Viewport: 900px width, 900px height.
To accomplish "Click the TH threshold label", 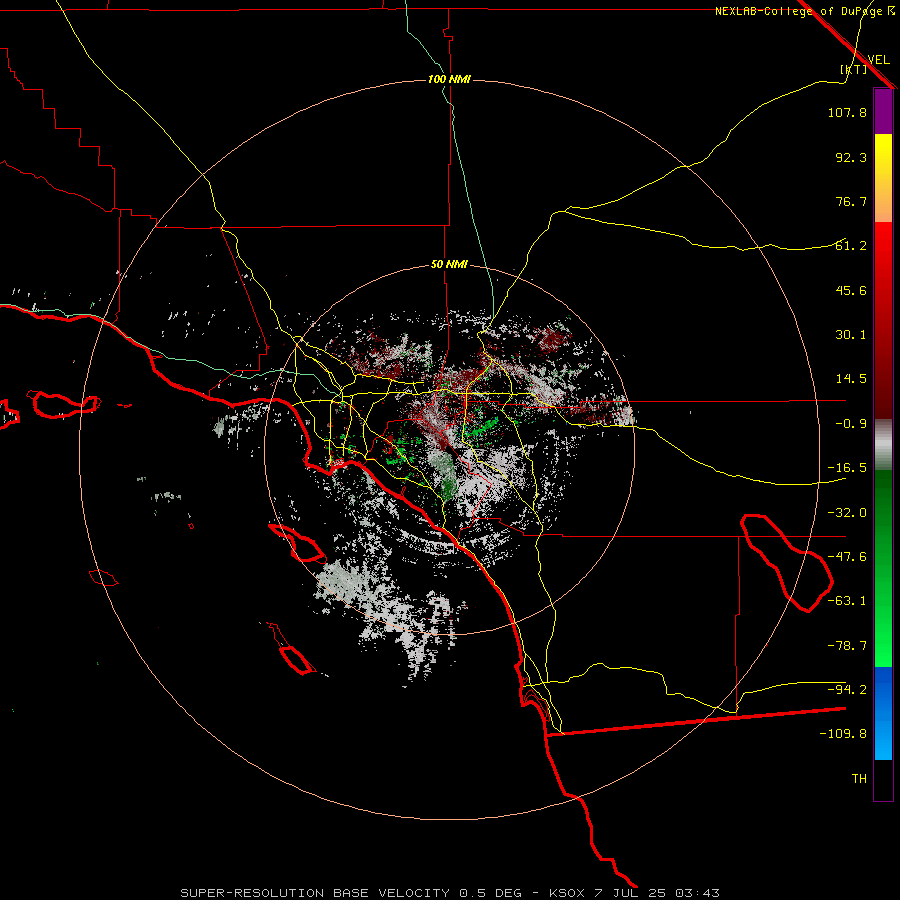I will [x=859, y=779].
